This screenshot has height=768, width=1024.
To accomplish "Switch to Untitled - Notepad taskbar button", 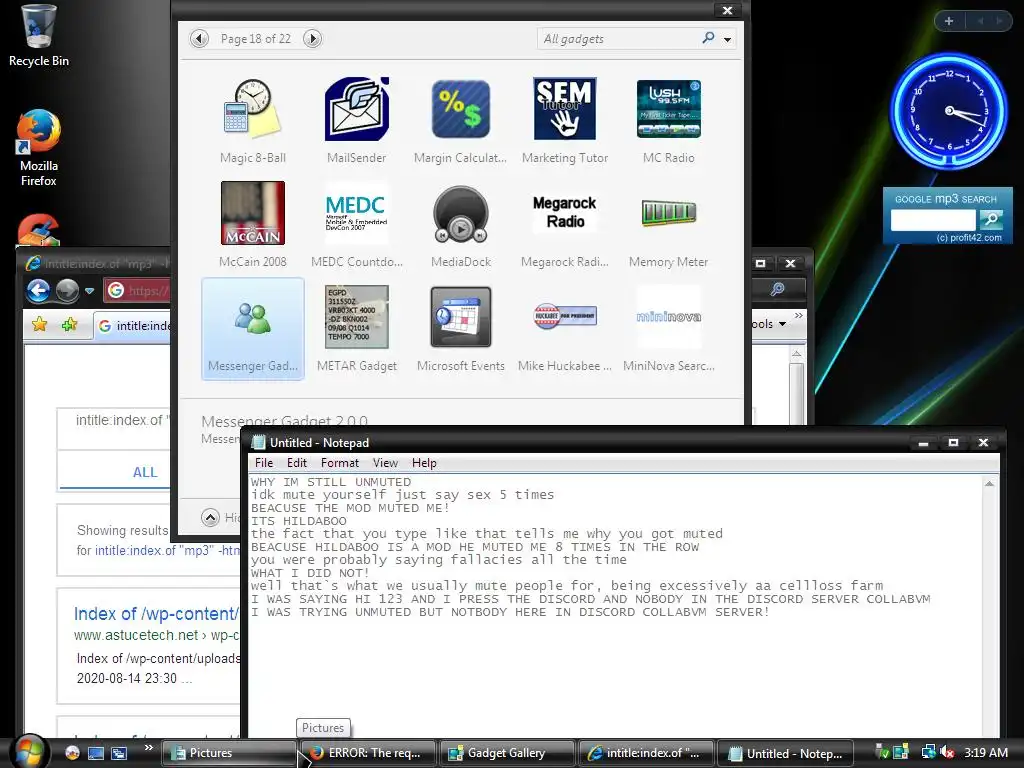I will pyautogui.click(x=785, y=753).
